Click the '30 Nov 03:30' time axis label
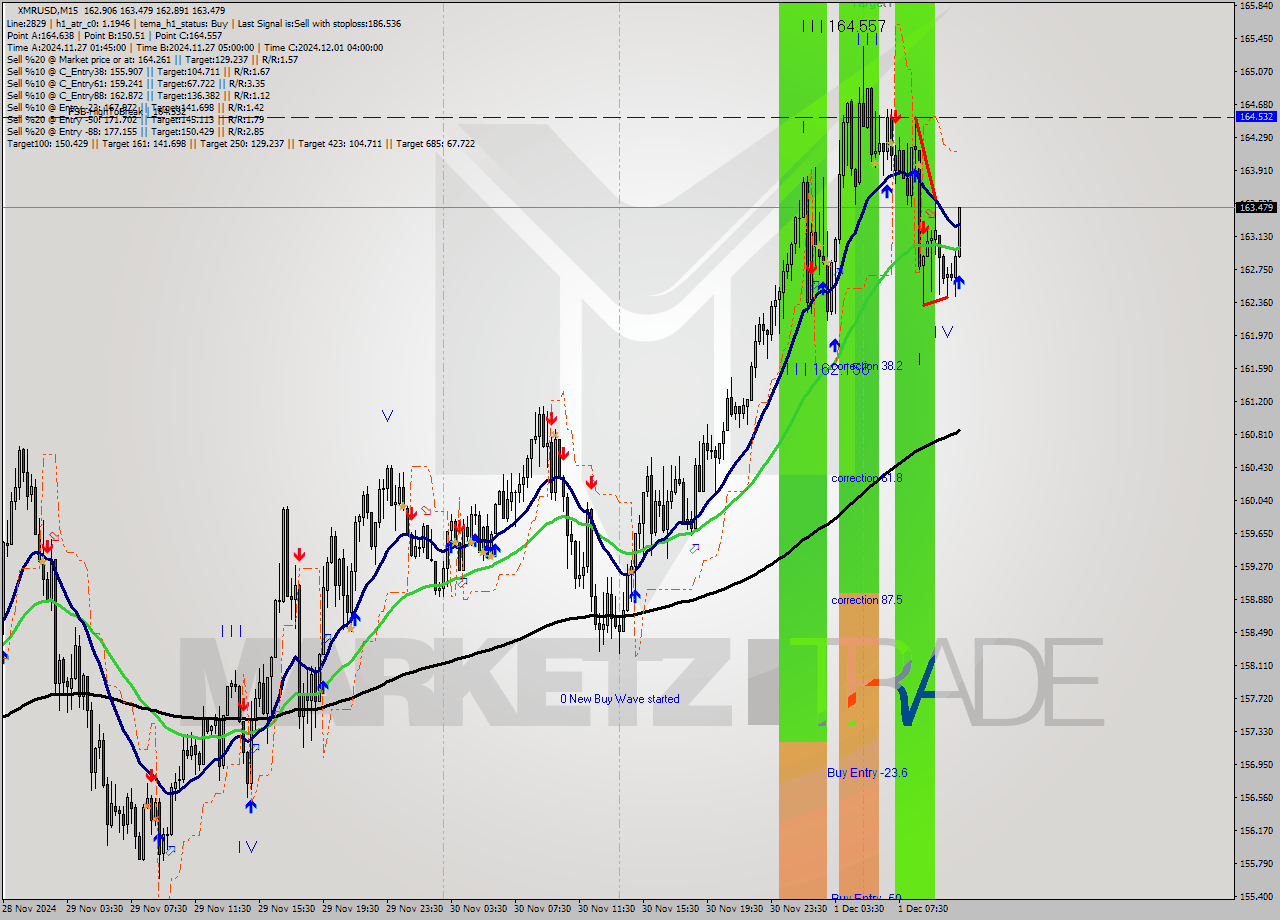1280x920 pixels. tap(479, 909)
